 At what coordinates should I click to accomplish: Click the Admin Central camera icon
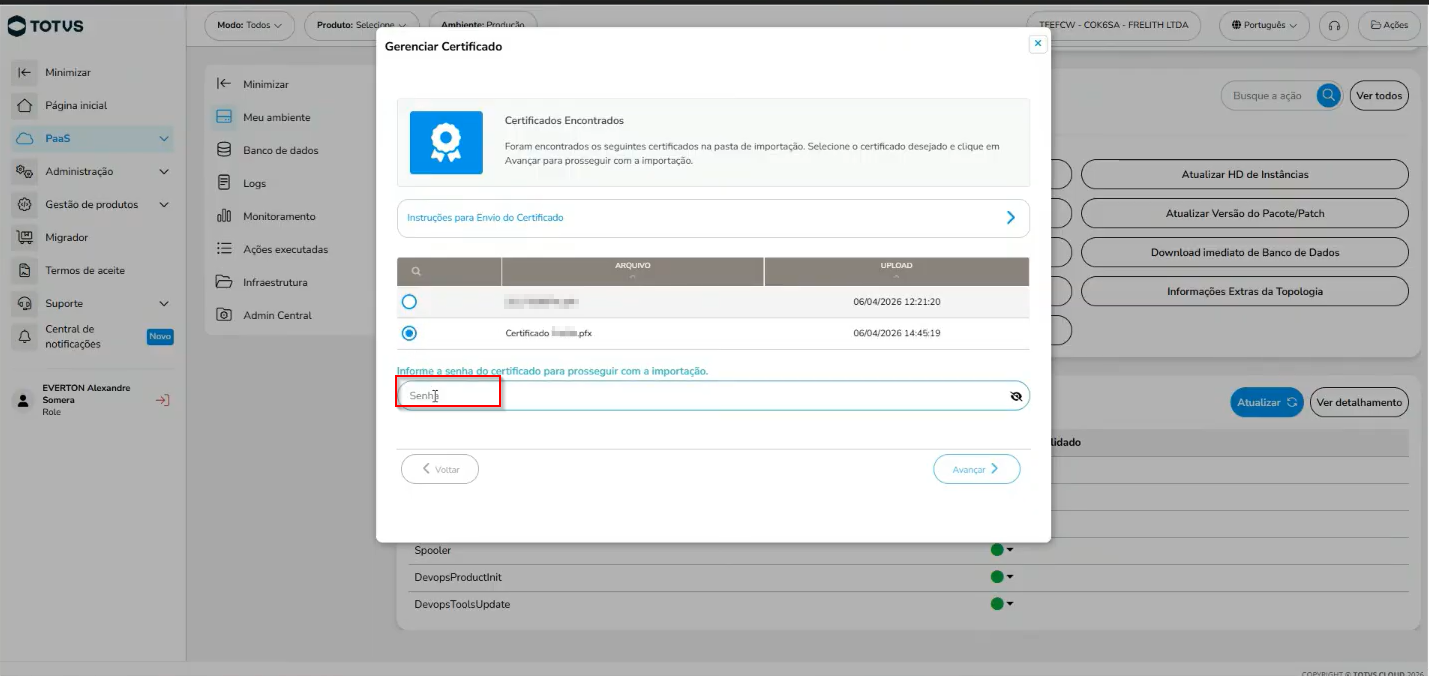224,315
